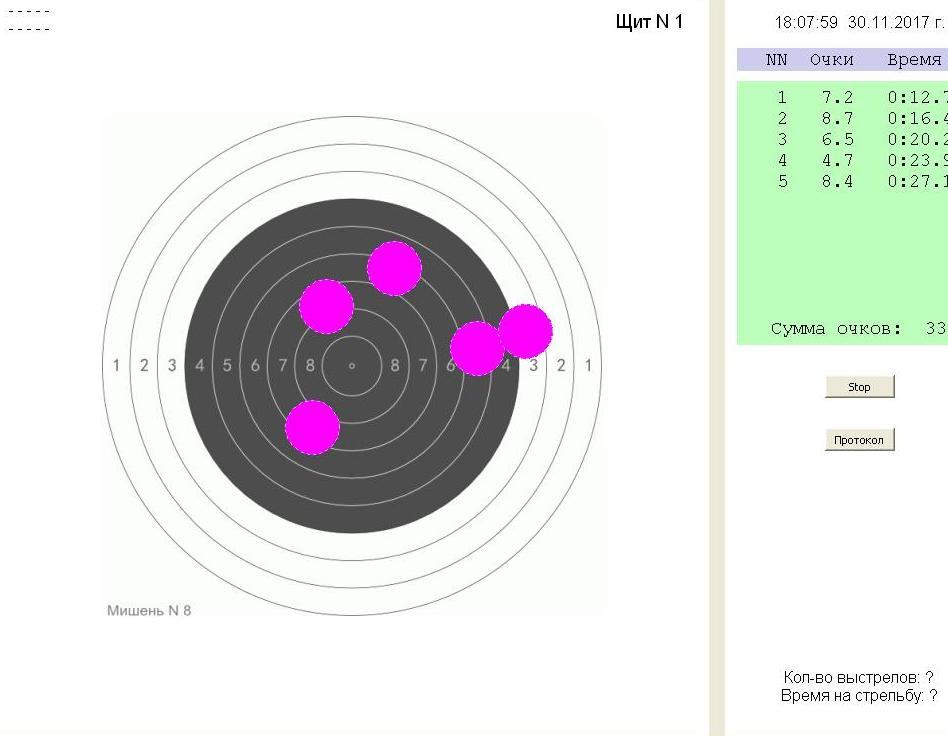Click the target's center bullseye dot
Image resolution: width=948 pixels, height=736 pixels.
[x=352, y=366]
